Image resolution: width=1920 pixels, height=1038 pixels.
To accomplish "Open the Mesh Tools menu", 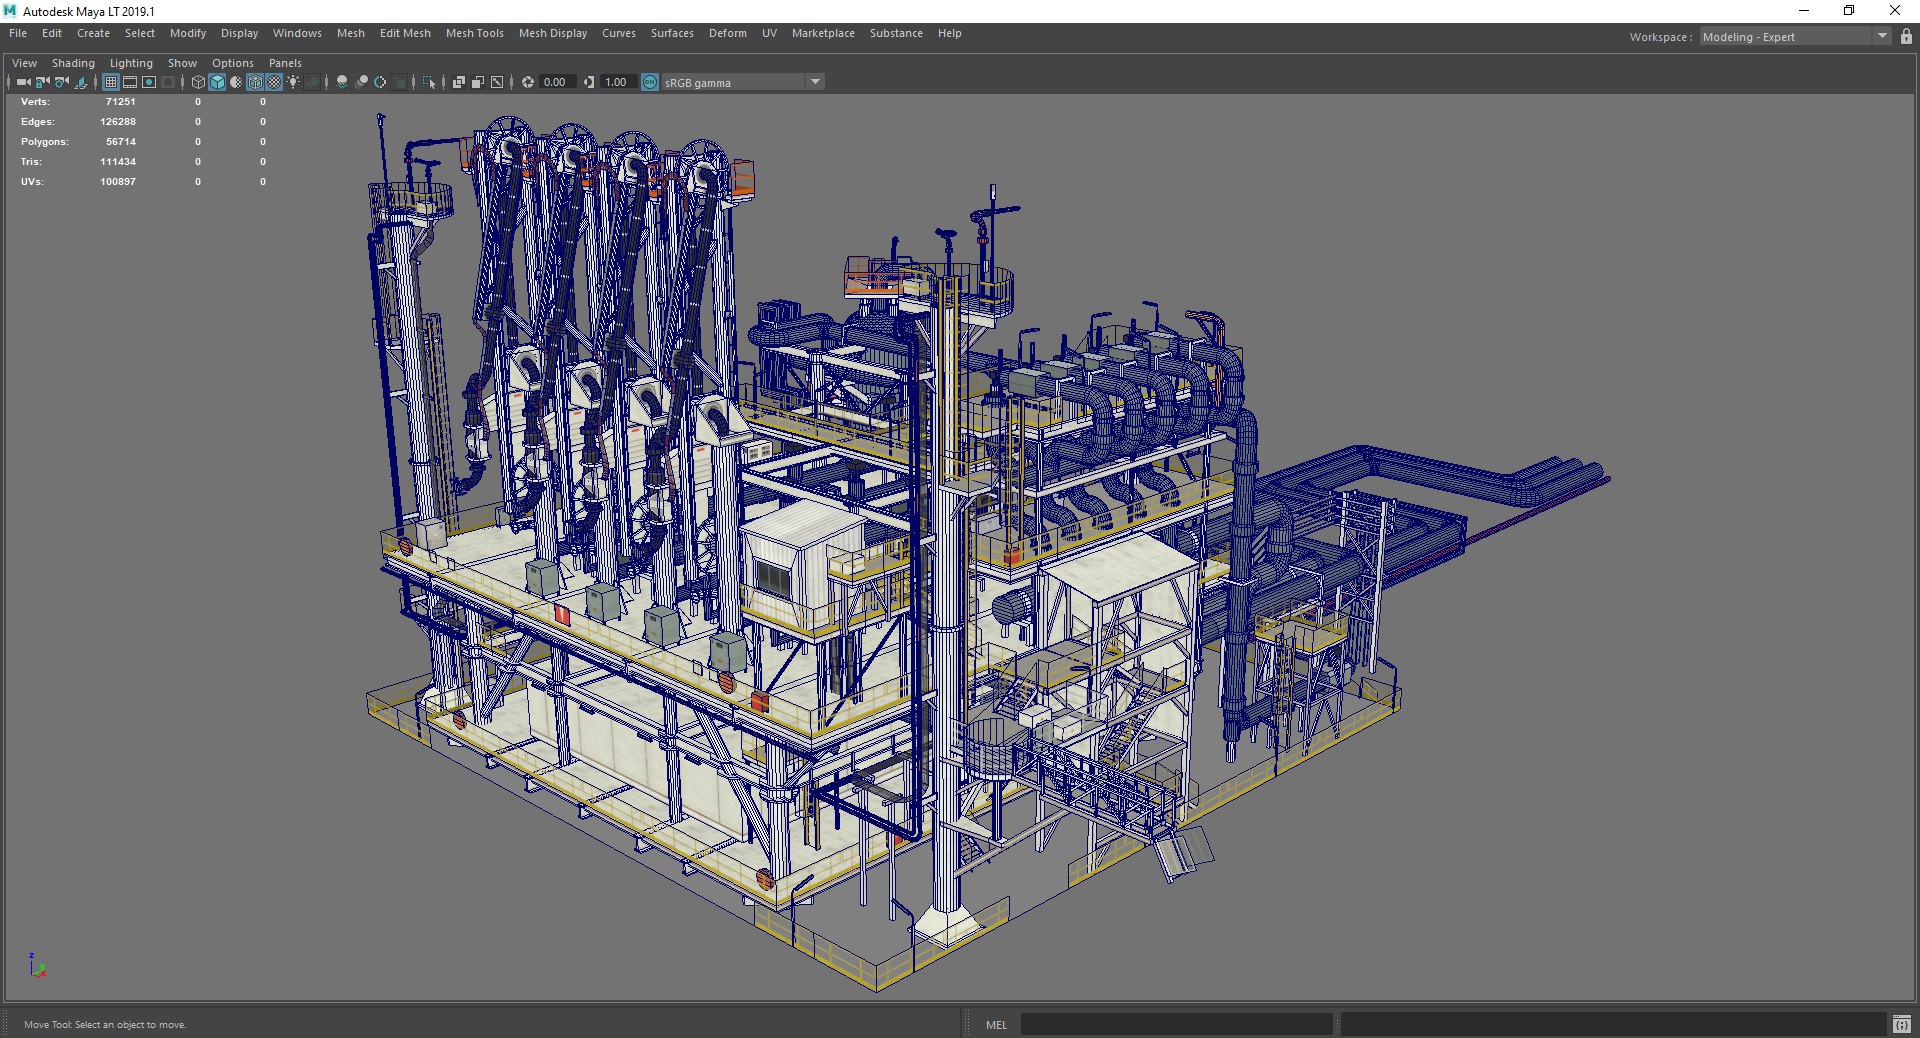I will (475, 33).
